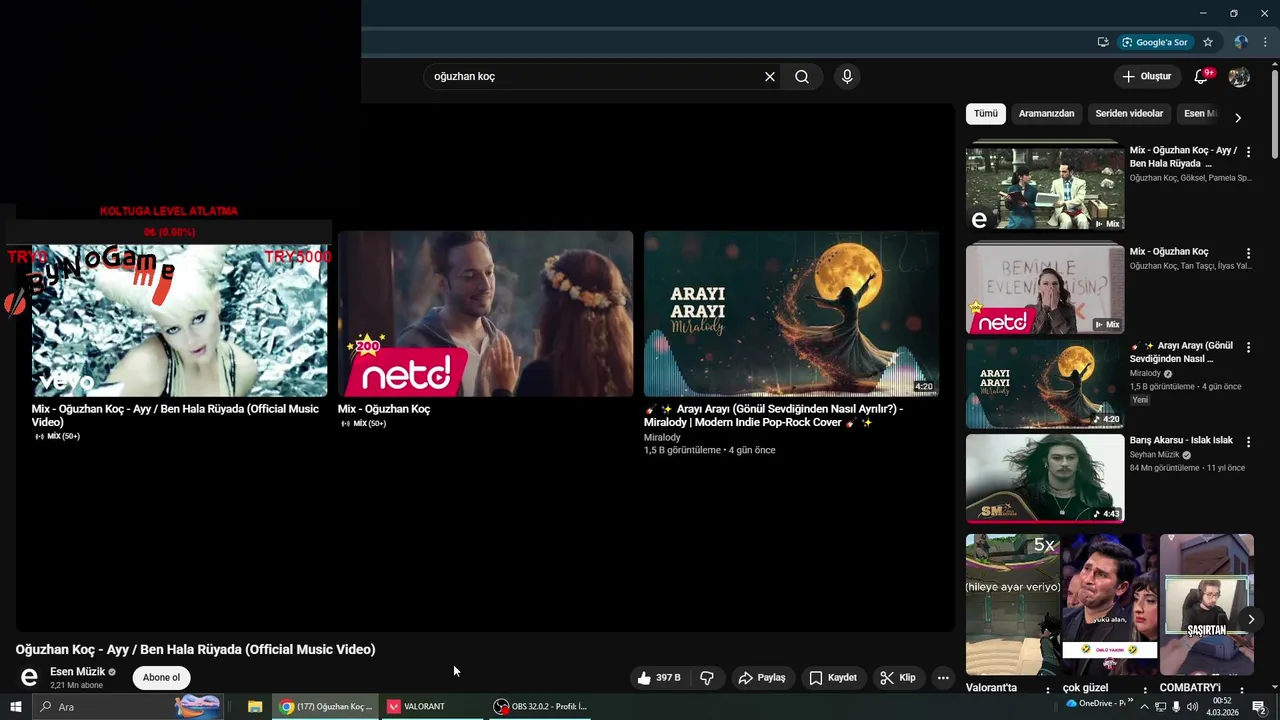Open the Esen Müzik channel avatar
The image size is (1280, 720).
29,678
